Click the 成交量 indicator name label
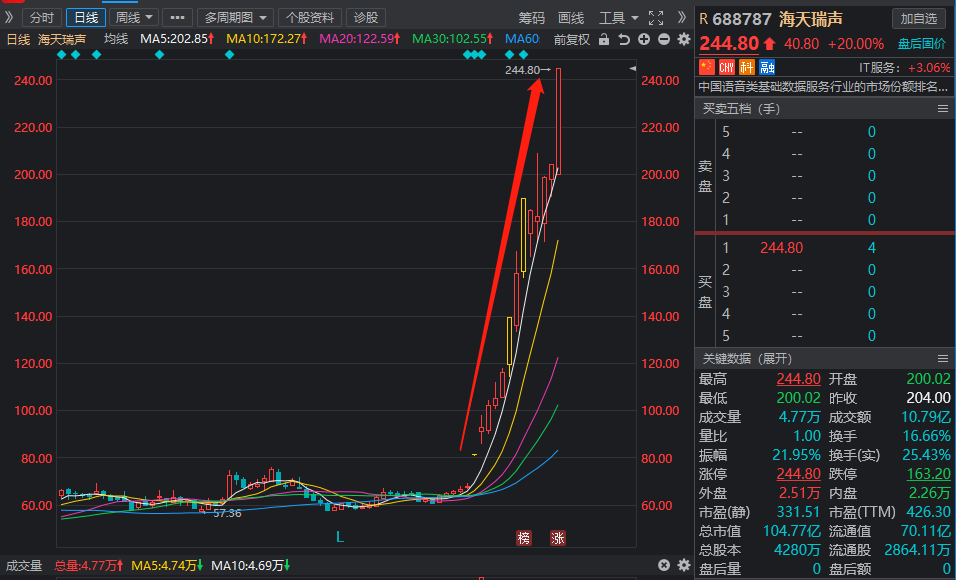The image size is (956, 580). [24, 566]
